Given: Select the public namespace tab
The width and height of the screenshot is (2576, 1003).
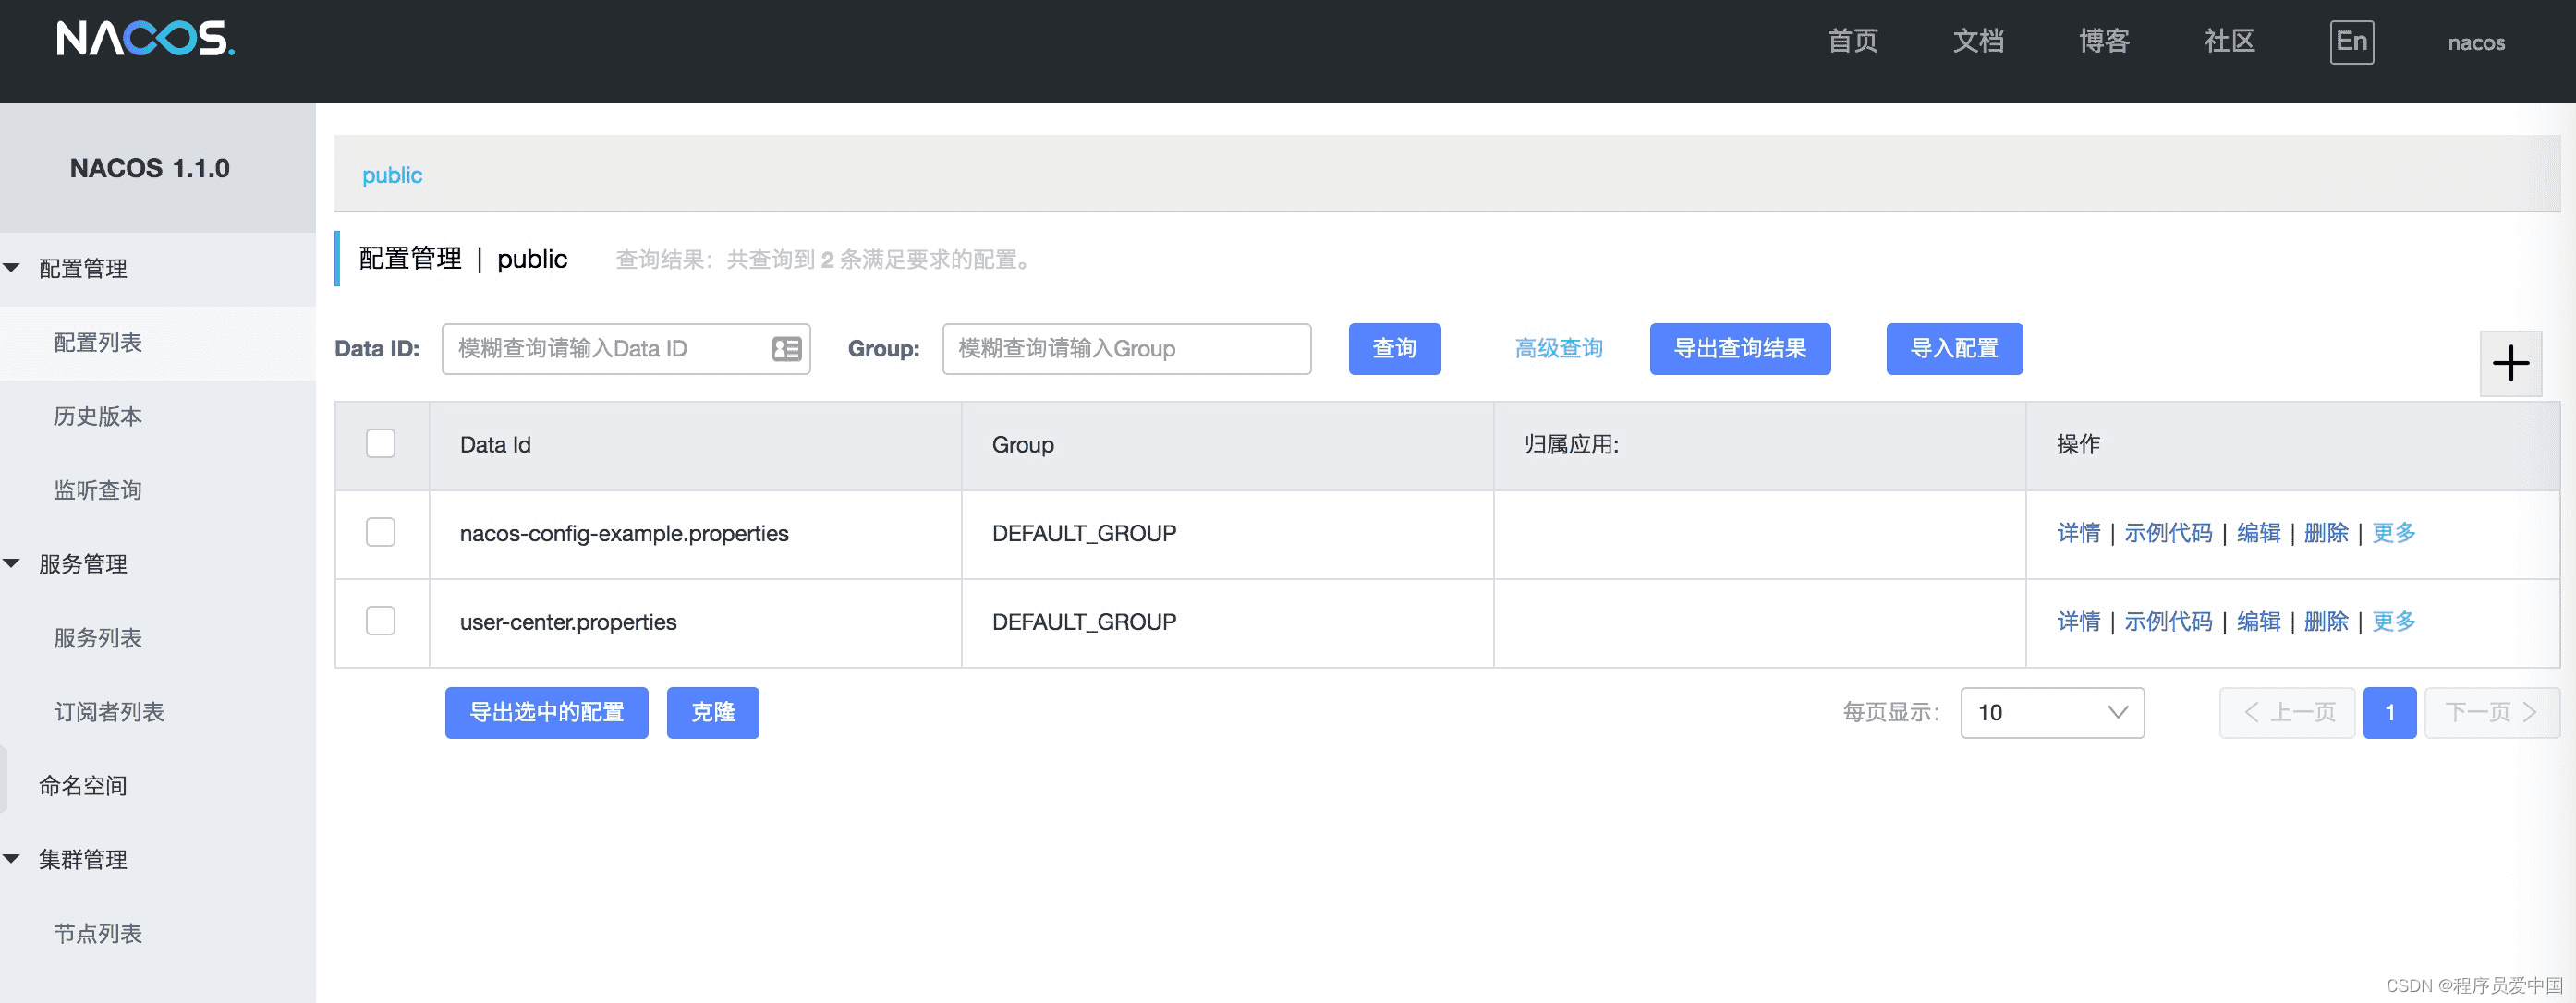Looking at the screenshot, I should click(392, 175).
